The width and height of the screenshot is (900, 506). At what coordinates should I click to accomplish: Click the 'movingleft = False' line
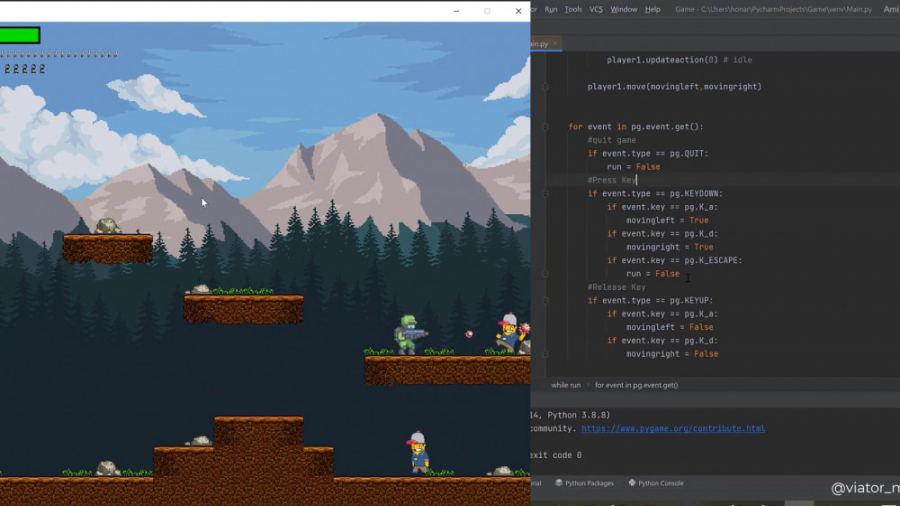coord(669,327)
